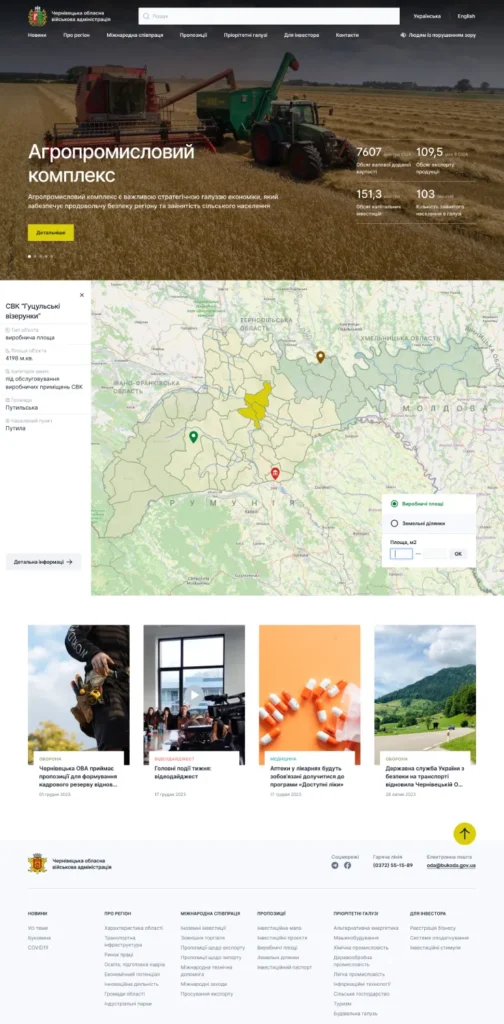The width and height of the screenshot is (504, 1024).
Task: Open the Пріоритетні галузі header menu
Action: 245,35
